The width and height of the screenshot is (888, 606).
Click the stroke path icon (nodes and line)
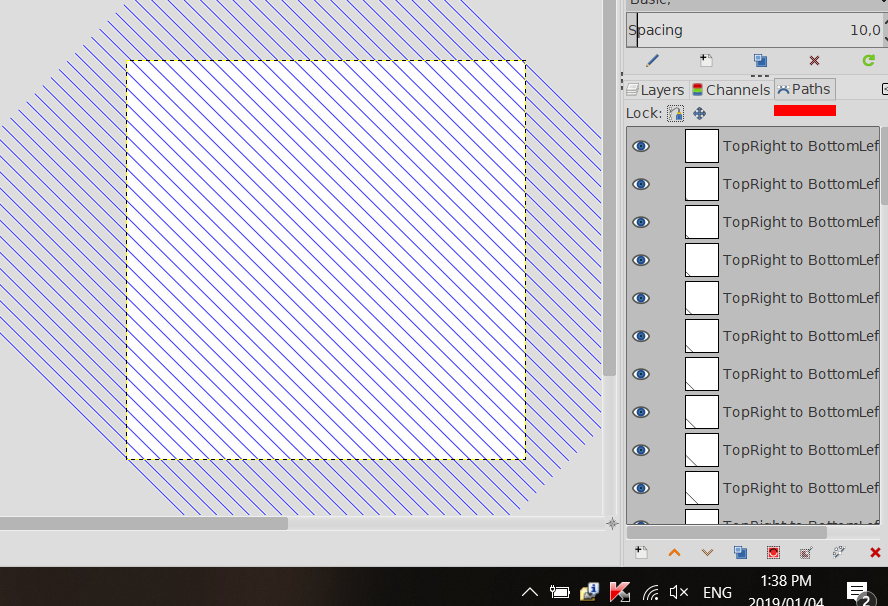click(x=839, y=552)
